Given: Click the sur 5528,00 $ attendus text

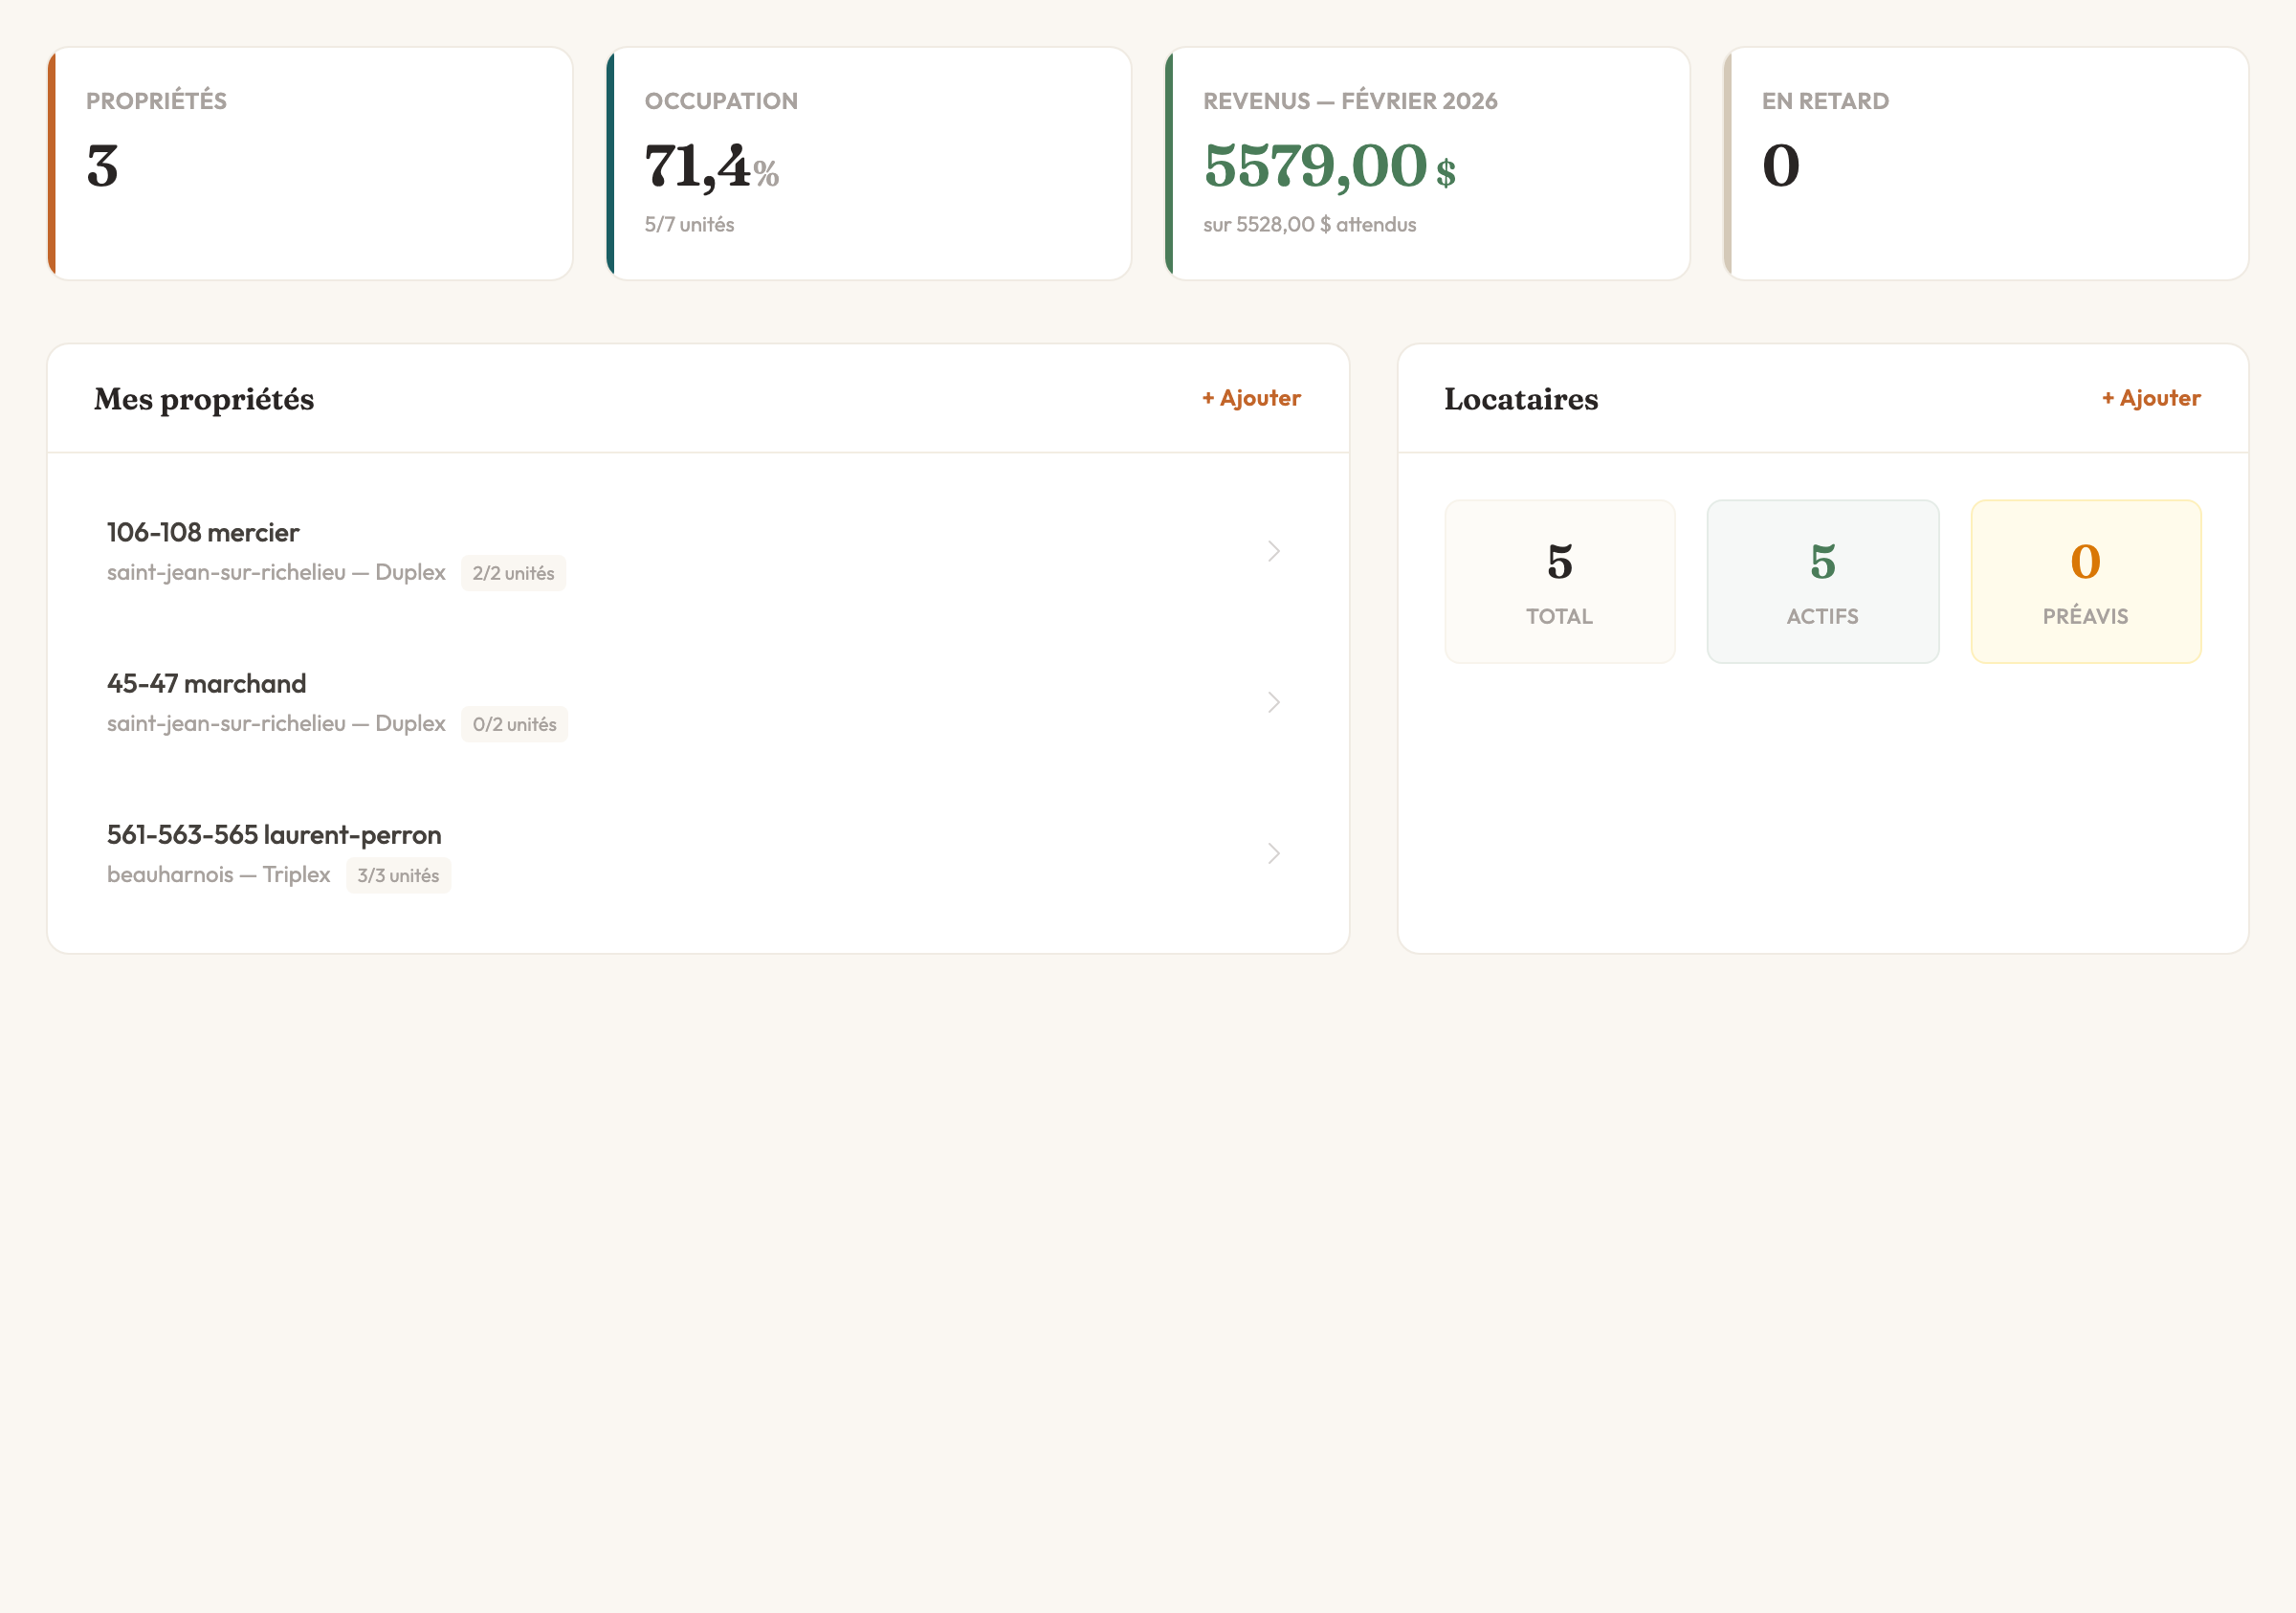Looking at the screenshot, I should click(x=1309, y=224).
